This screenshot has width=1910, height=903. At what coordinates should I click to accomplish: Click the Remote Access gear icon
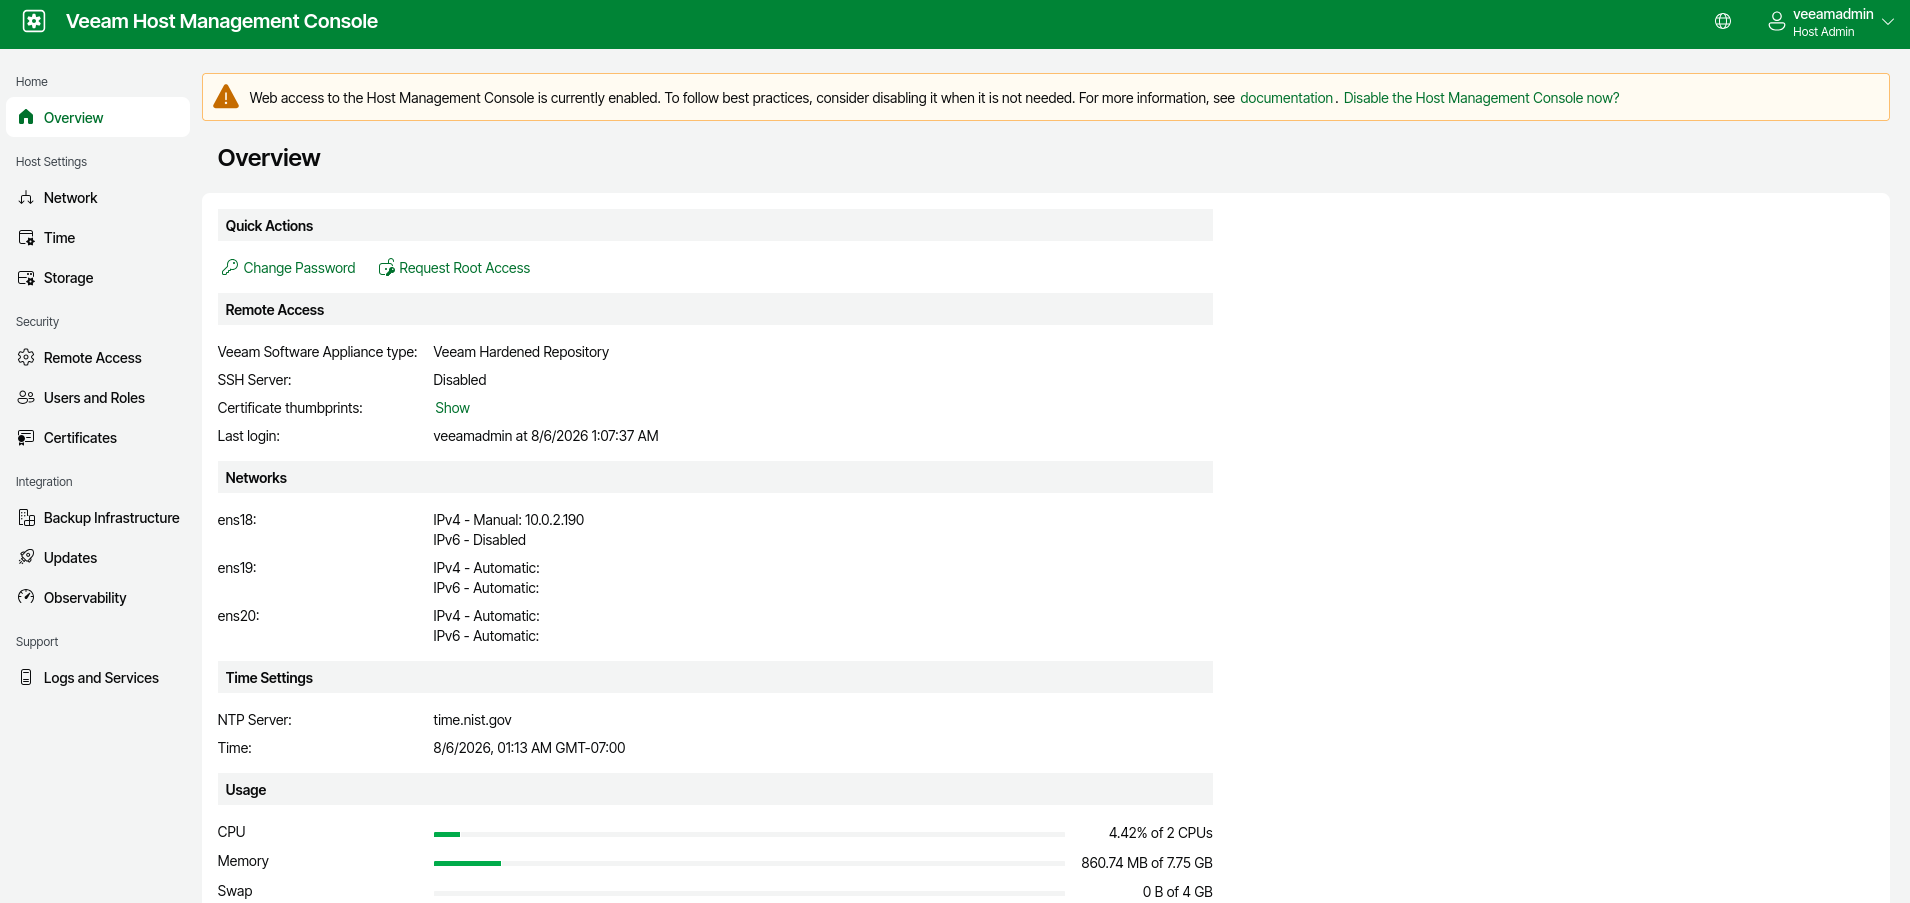(26, 358)
